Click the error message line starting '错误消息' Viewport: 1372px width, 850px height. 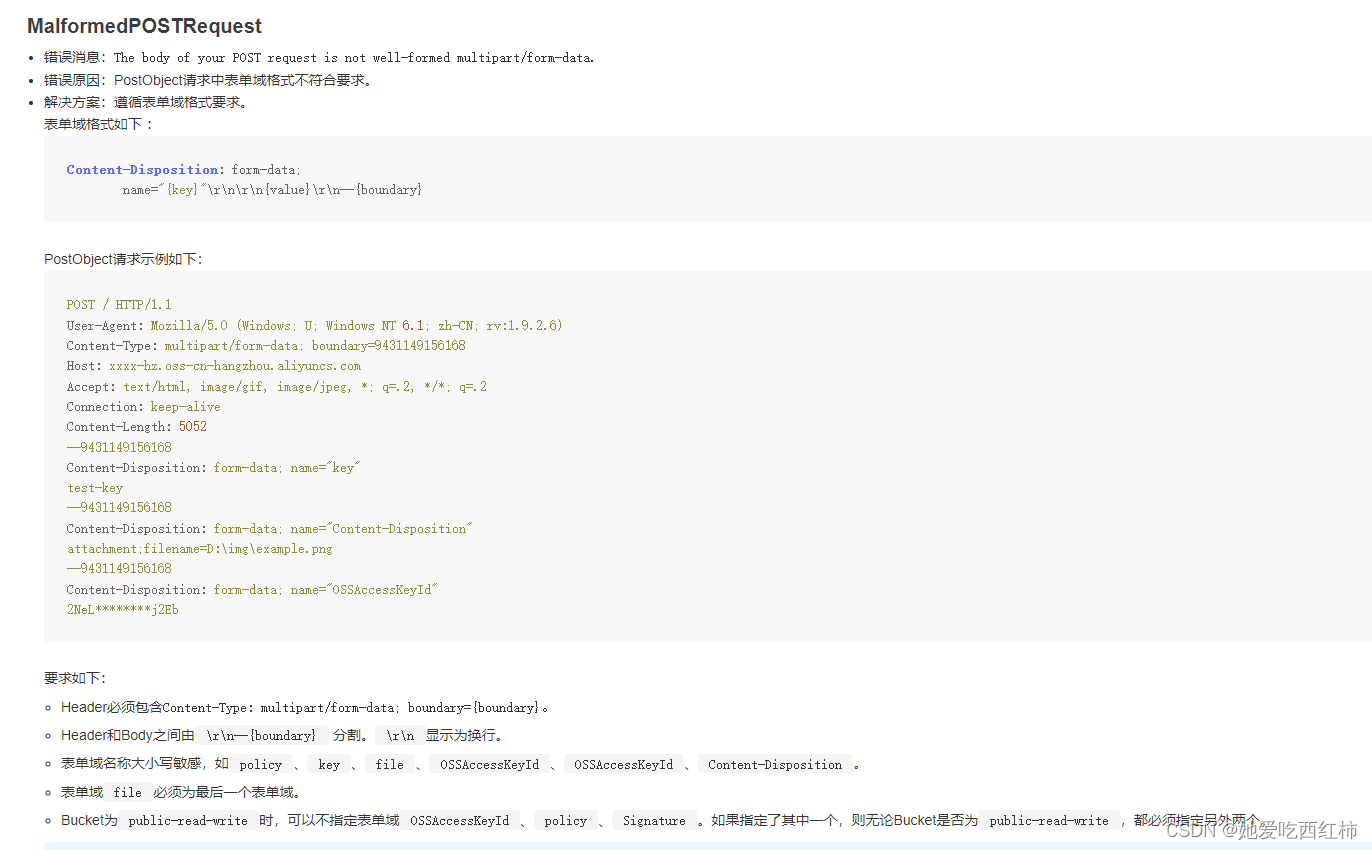(x=319, y=57)
